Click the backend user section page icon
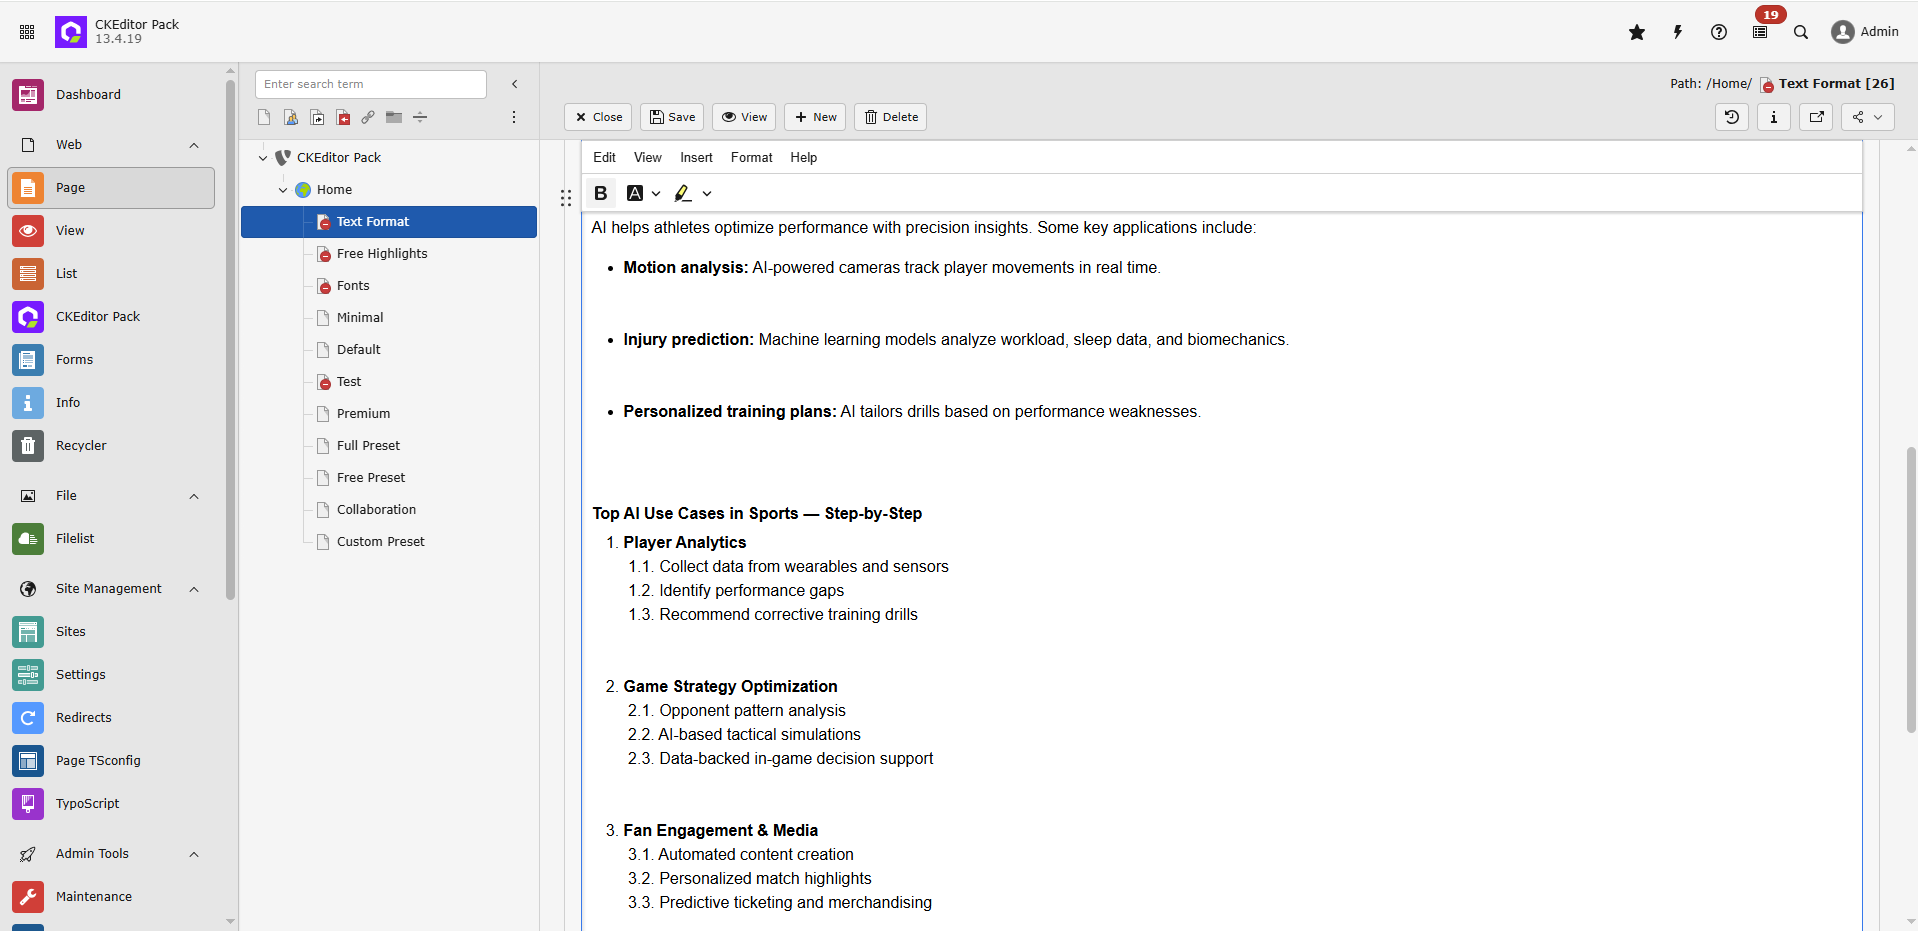This screenshot has height=931, width=1918. coord(291,117)
